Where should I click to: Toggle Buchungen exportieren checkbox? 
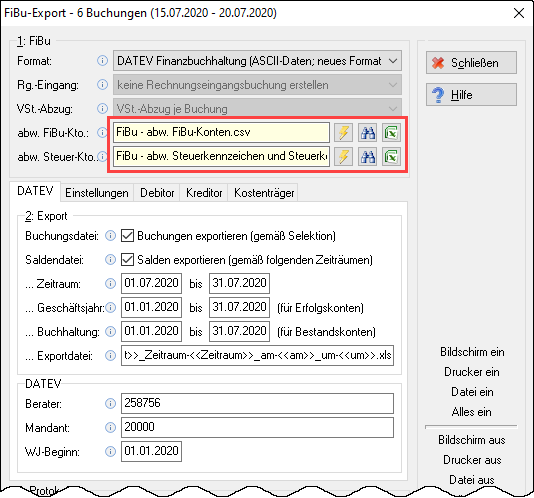click(127, 236)
